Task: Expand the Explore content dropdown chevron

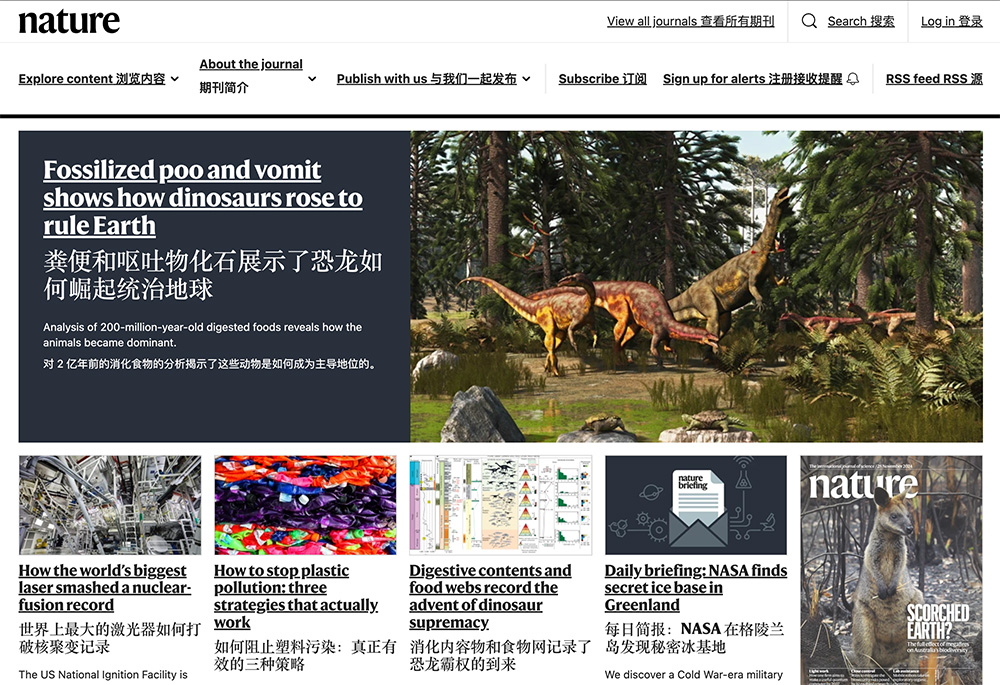Action: click(x=175, y=79)
